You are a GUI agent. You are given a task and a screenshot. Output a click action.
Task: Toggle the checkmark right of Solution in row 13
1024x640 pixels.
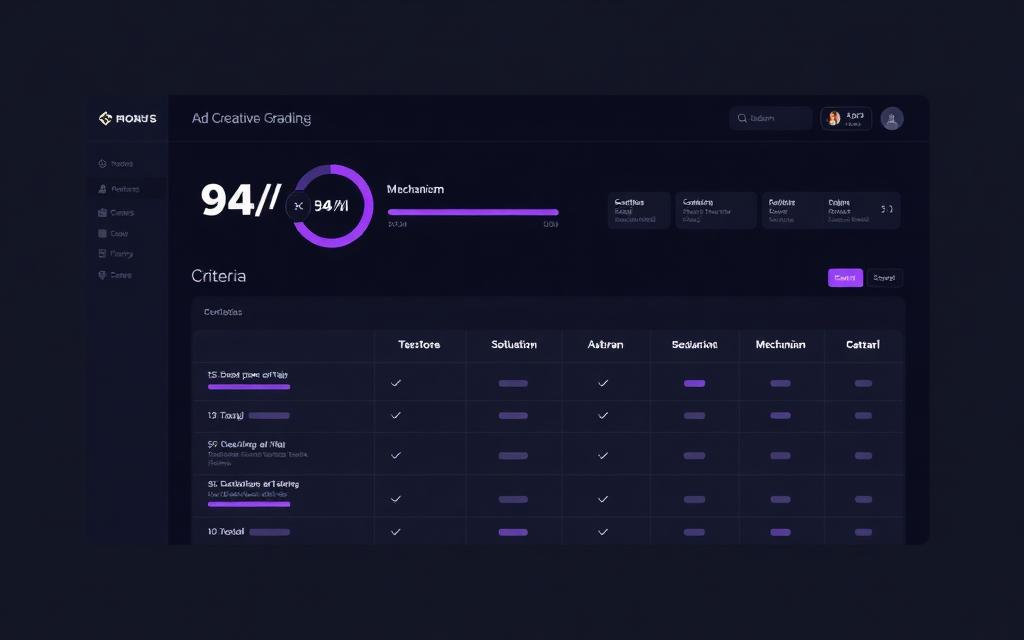603,415
